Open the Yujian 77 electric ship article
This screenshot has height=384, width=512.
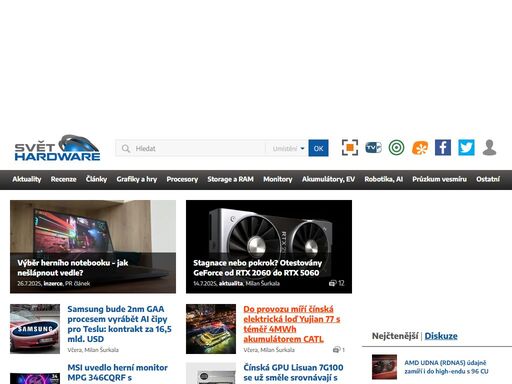click(292, 324)
